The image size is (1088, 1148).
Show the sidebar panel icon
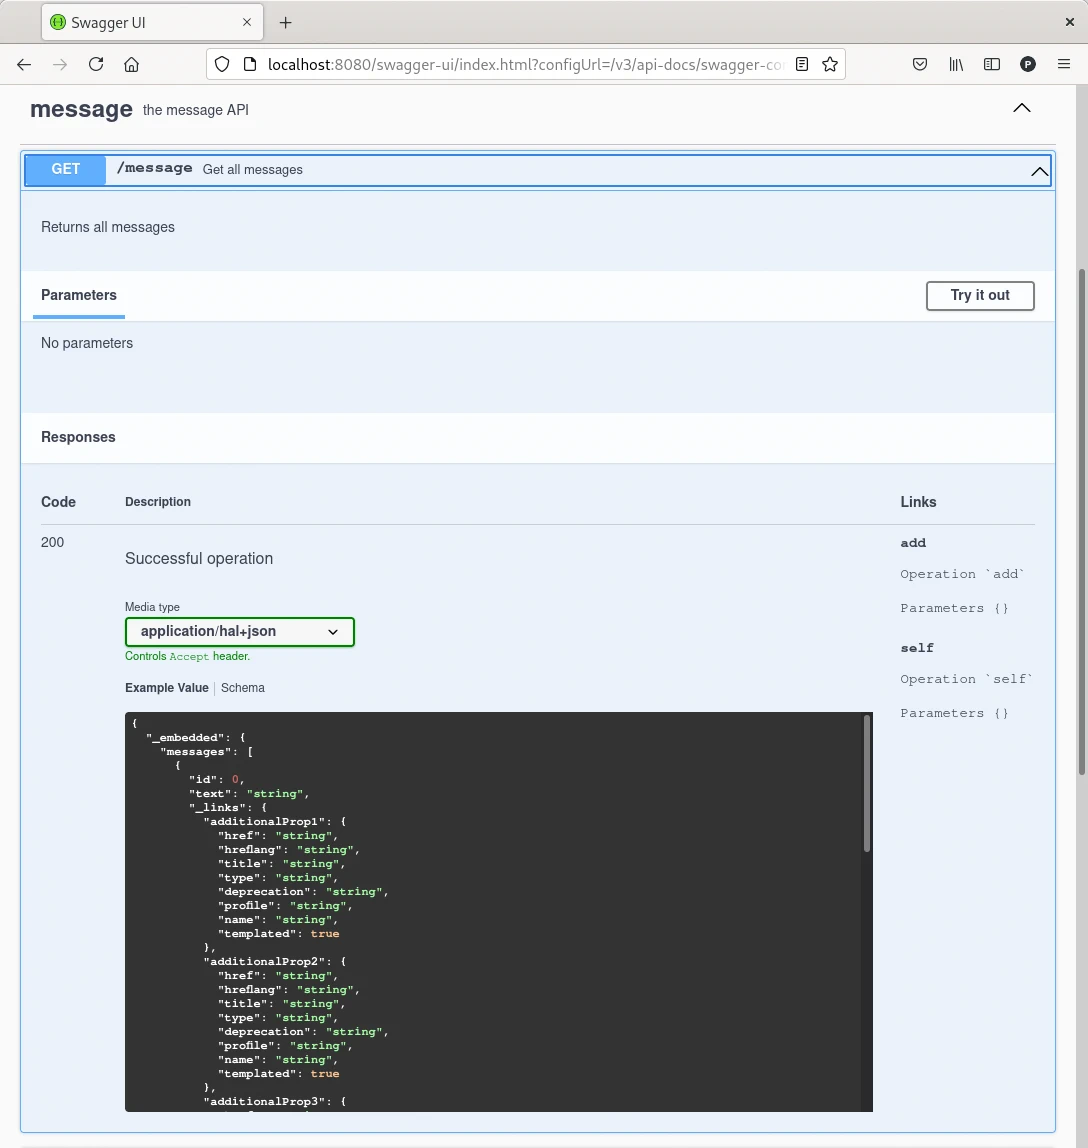(x=992, y=64)
